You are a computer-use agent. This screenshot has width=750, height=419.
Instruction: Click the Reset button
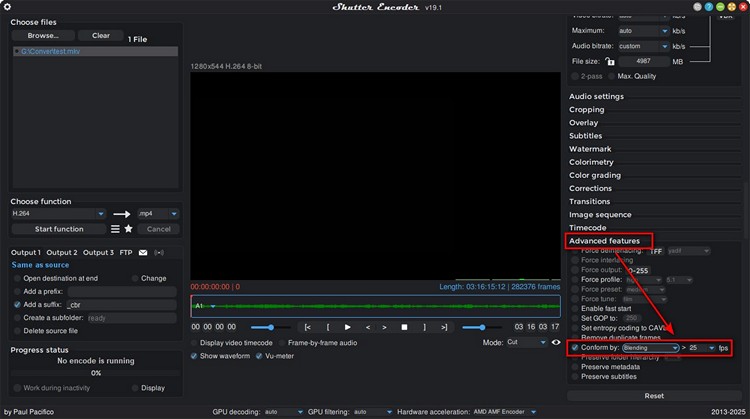coord(654,396)
